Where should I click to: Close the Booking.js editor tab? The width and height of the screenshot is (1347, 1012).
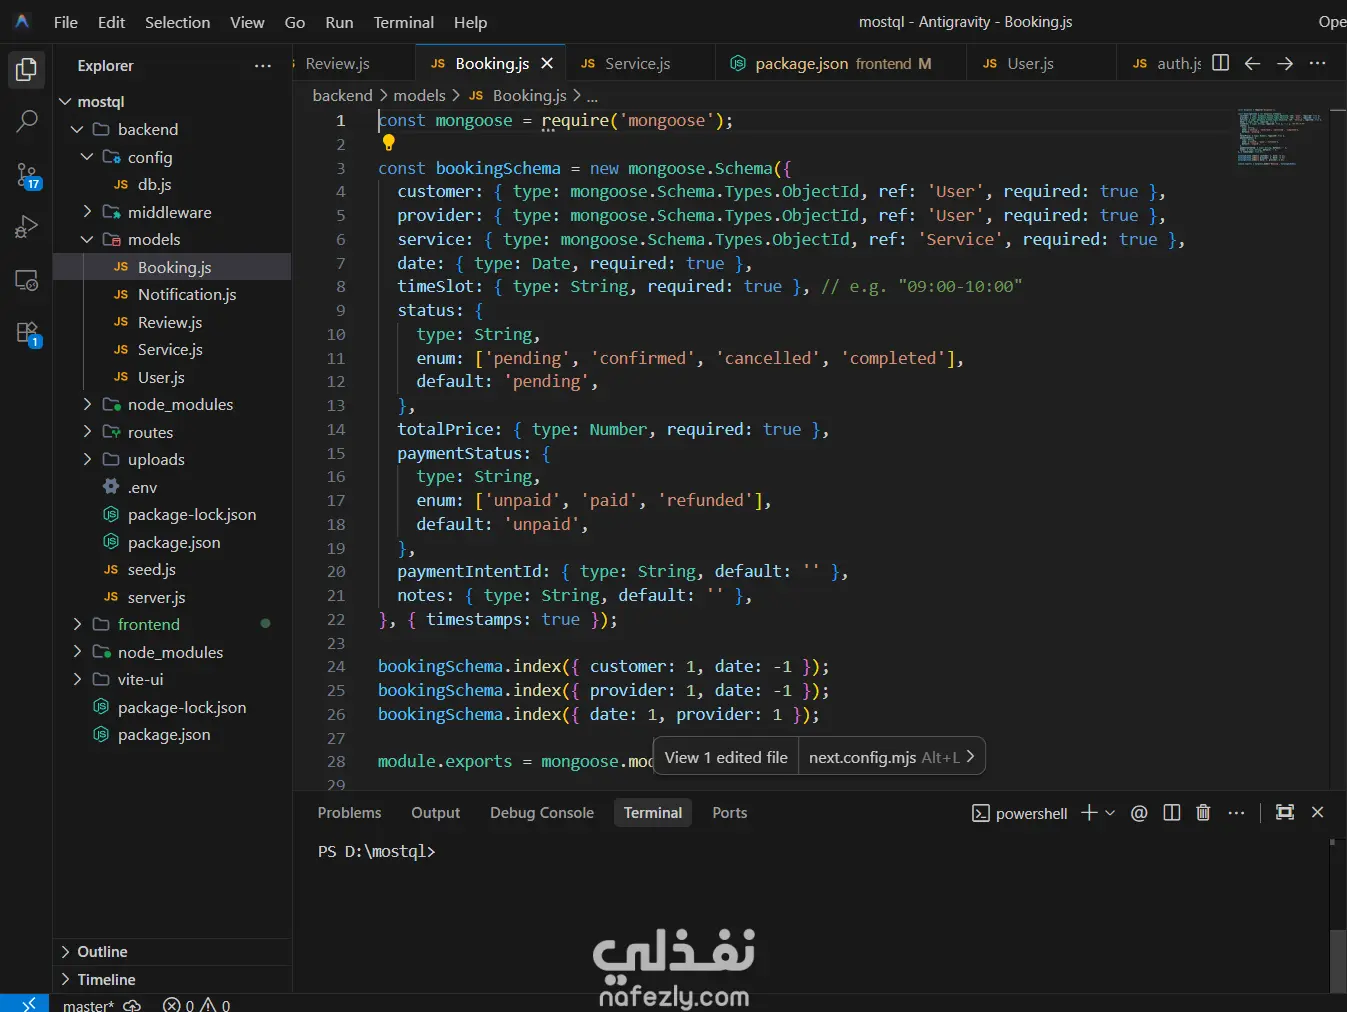547,63
